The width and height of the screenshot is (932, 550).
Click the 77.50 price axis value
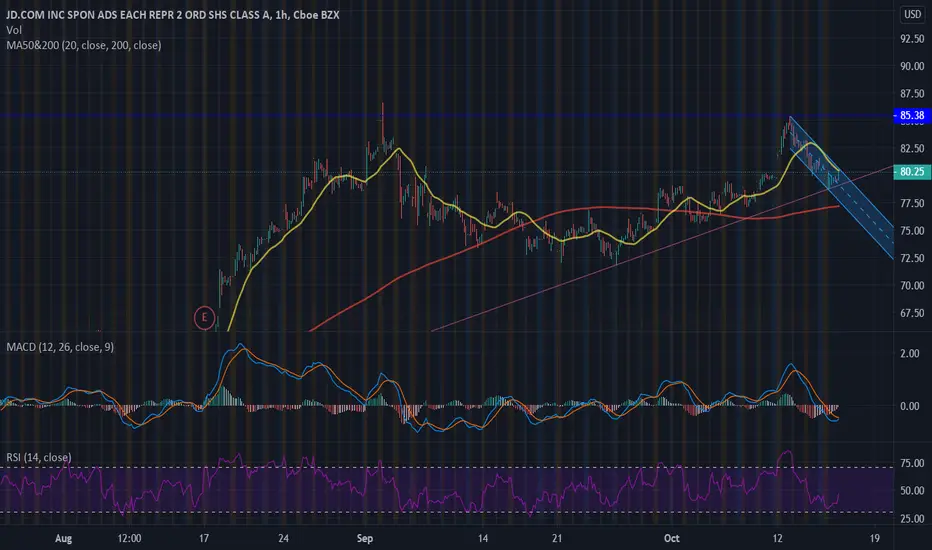(912, 203)
